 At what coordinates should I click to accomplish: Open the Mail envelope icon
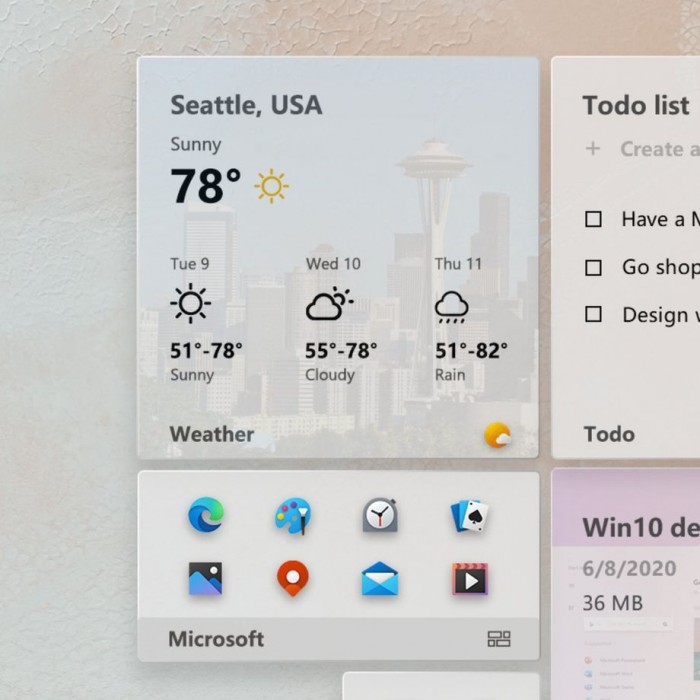click(379, 579)
